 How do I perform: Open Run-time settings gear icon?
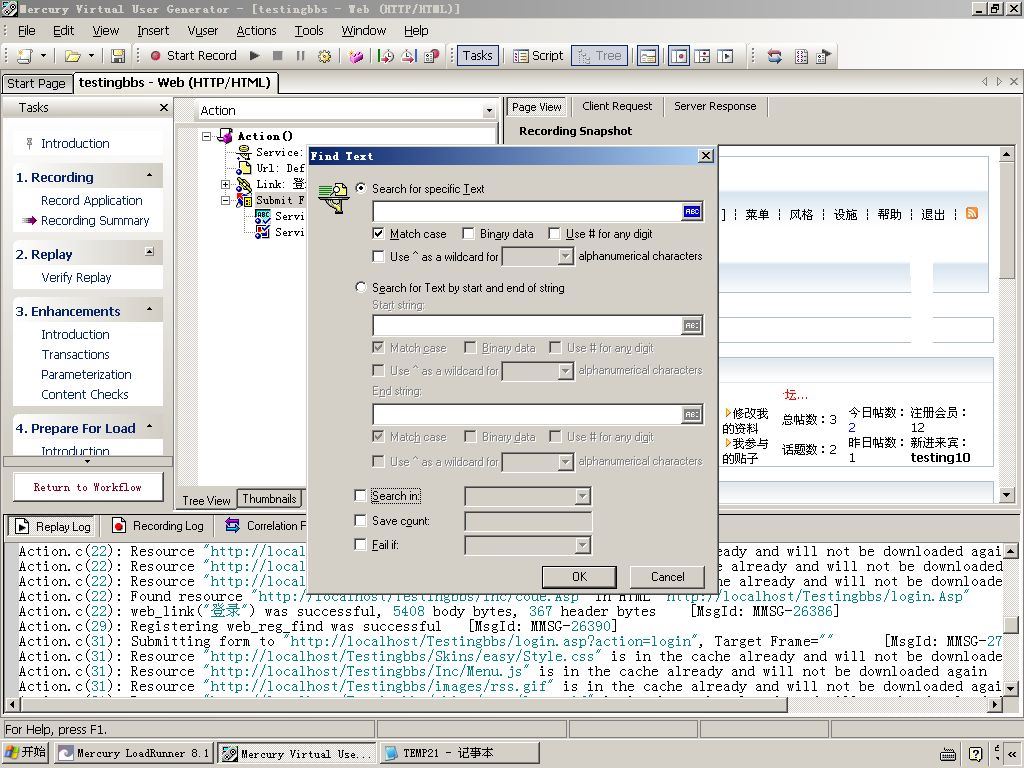(324, 56)
